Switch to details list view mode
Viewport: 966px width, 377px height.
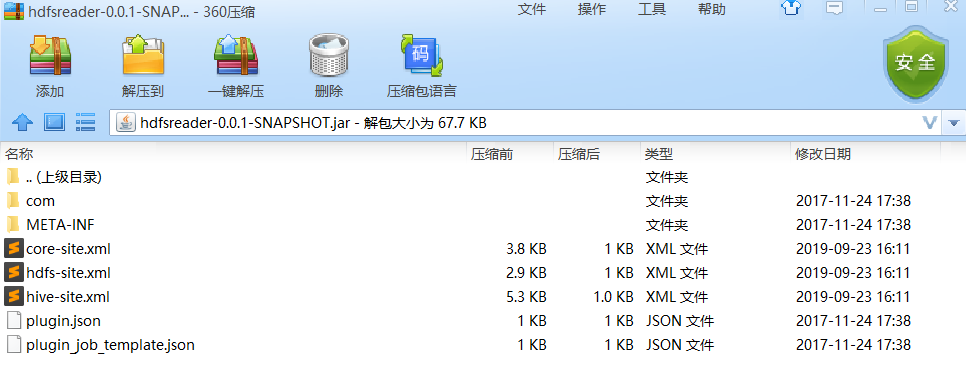point(85,123)
